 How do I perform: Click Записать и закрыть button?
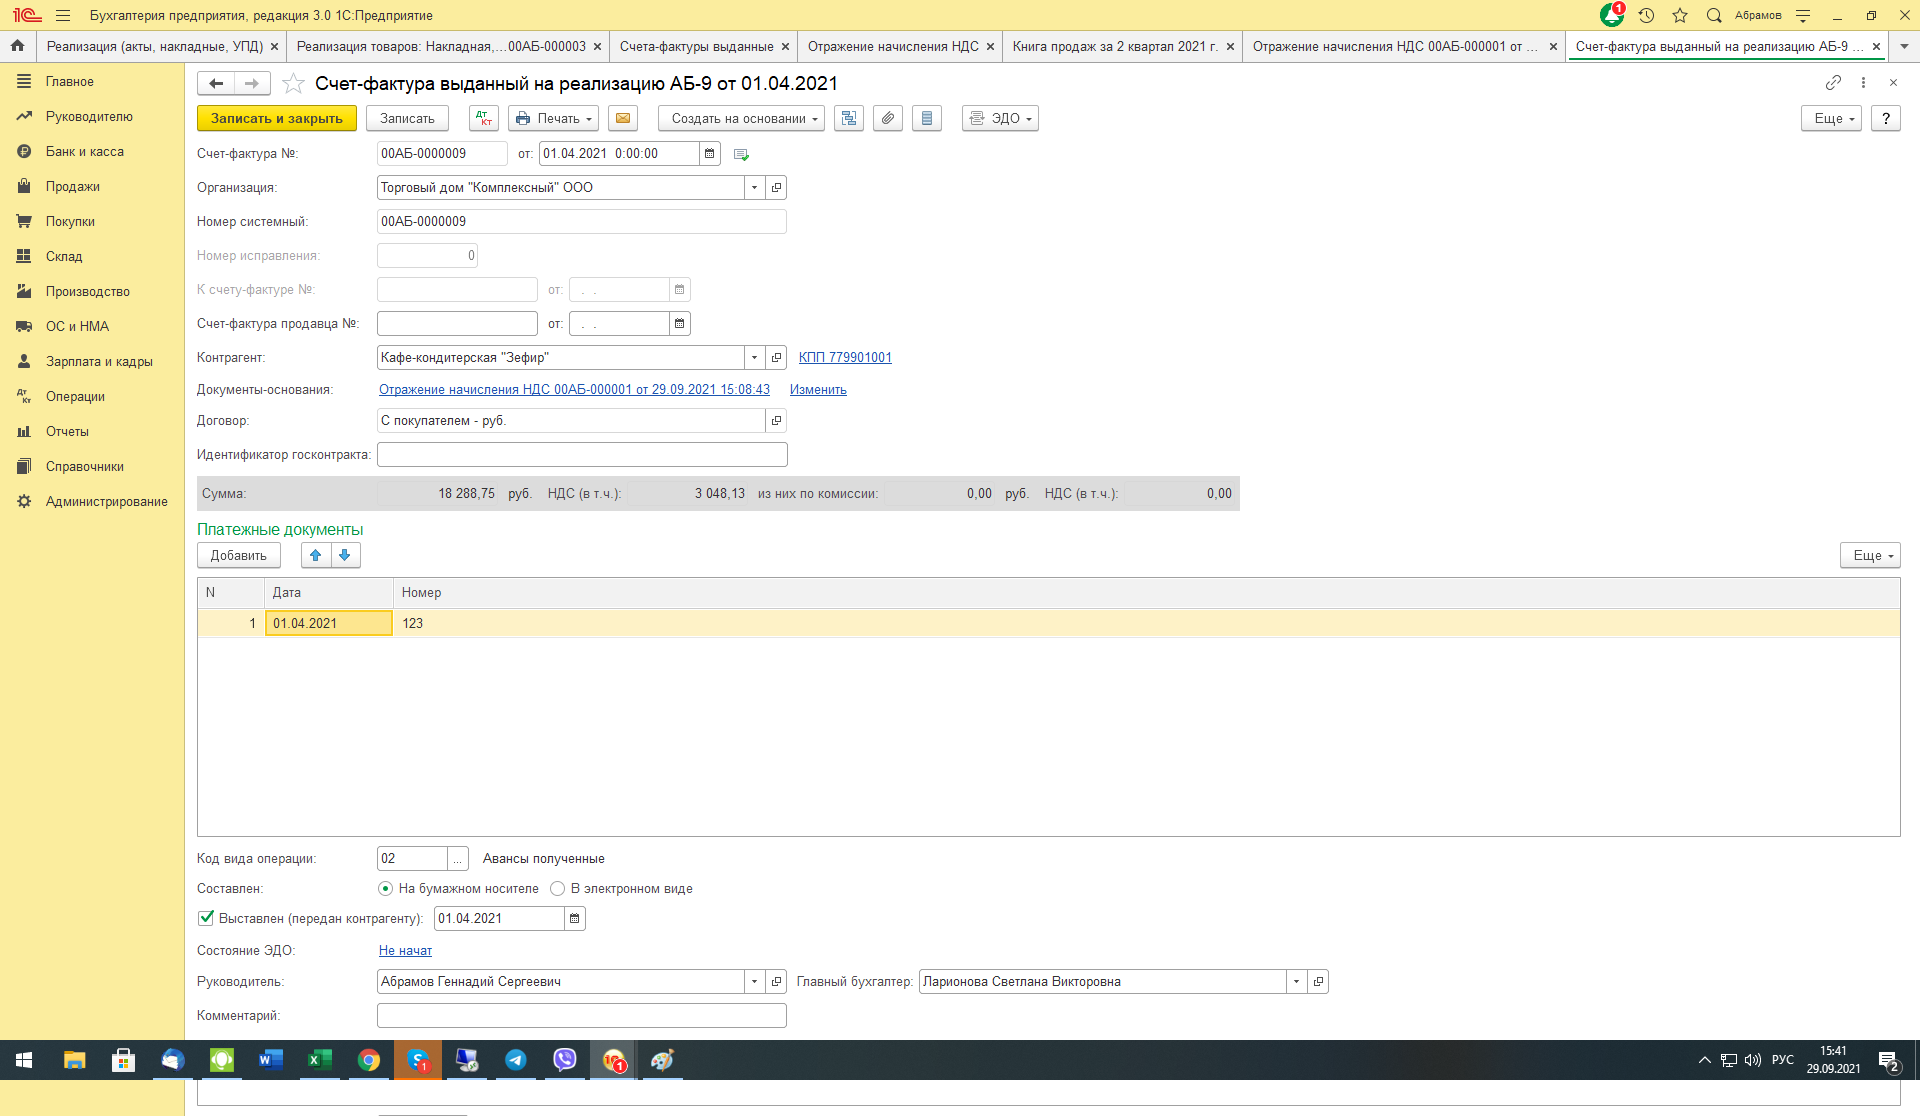click(x=276, y=118)
